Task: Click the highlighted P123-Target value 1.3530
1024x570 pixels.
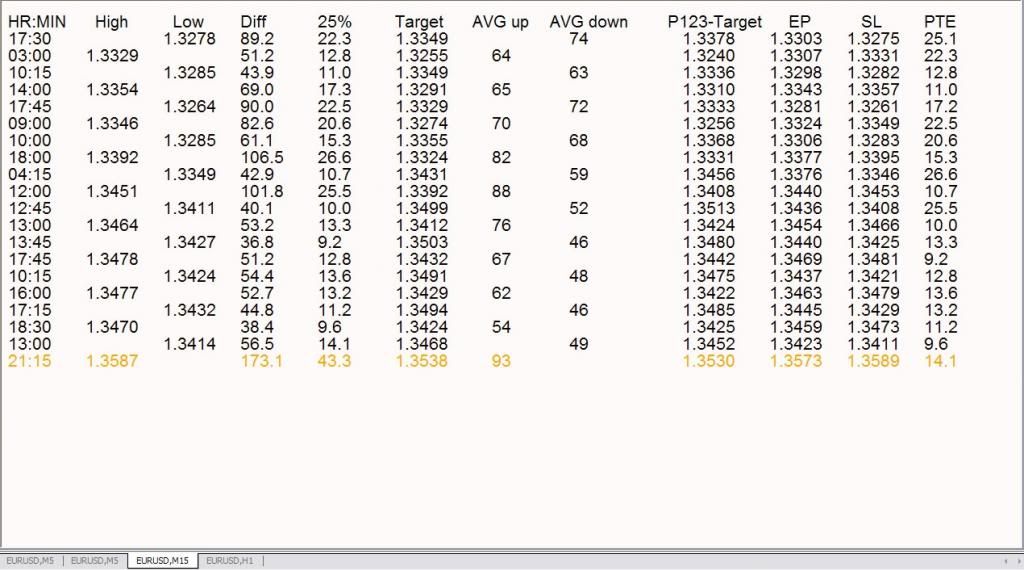Action: tap(709, 362)
